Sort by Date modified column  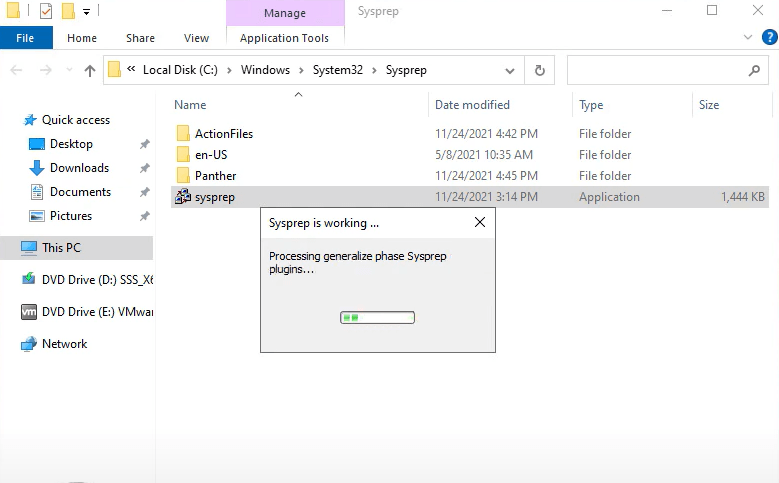click(472, 105)
